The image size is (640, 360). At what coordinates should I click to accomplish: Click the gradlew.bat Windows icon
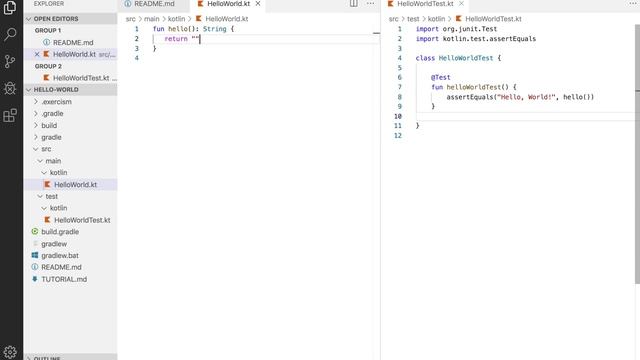click(35, 256)
